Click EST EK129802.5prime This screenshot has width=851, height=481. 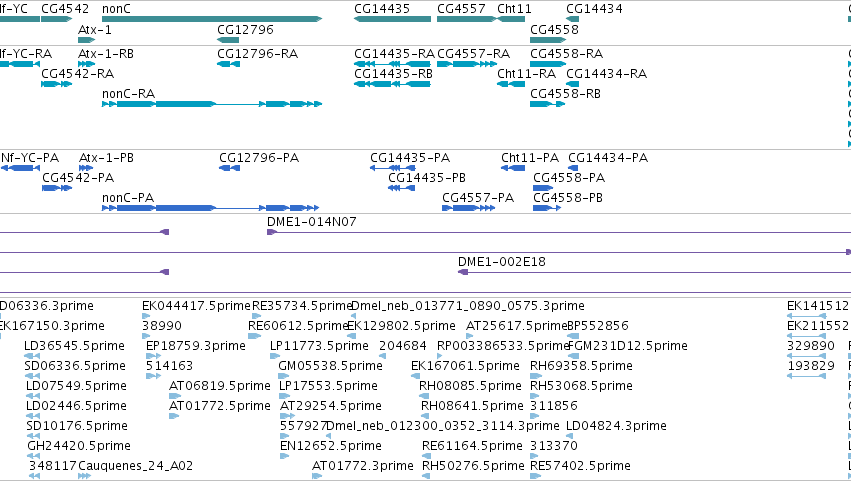point(401,326)
